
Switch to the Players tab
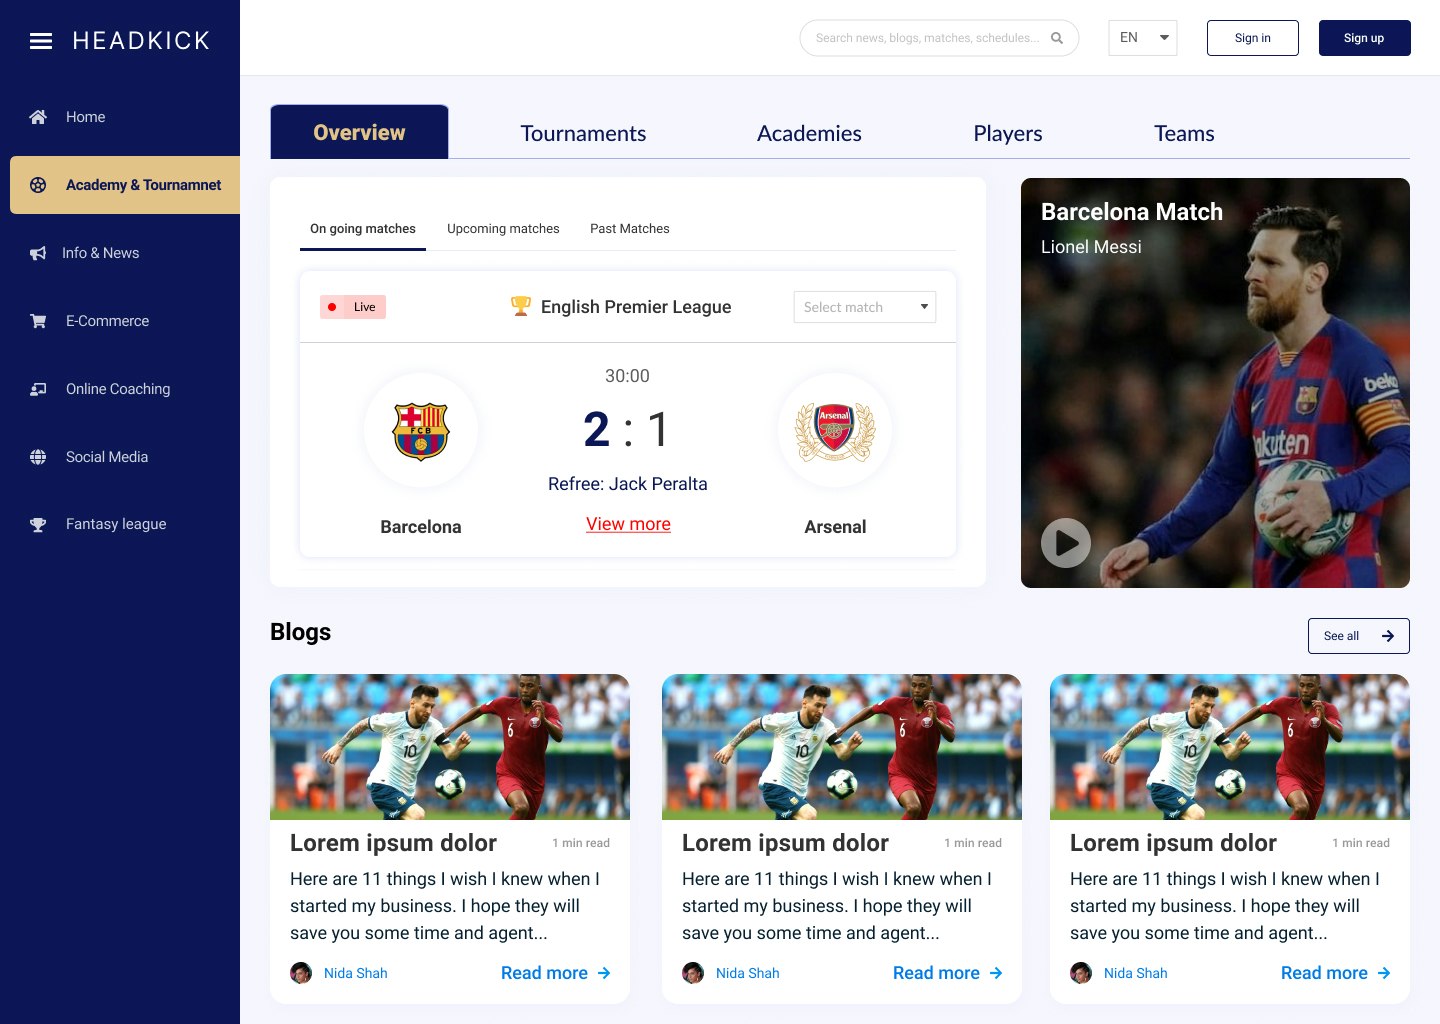[x=1008, y=133]
